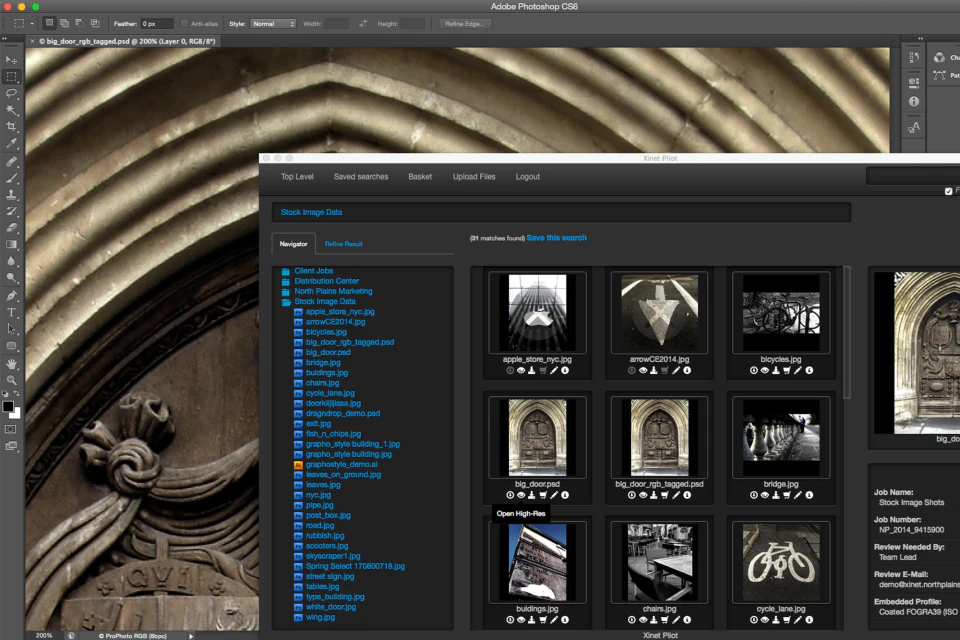Open the Channels panel icon

[939, 58]
